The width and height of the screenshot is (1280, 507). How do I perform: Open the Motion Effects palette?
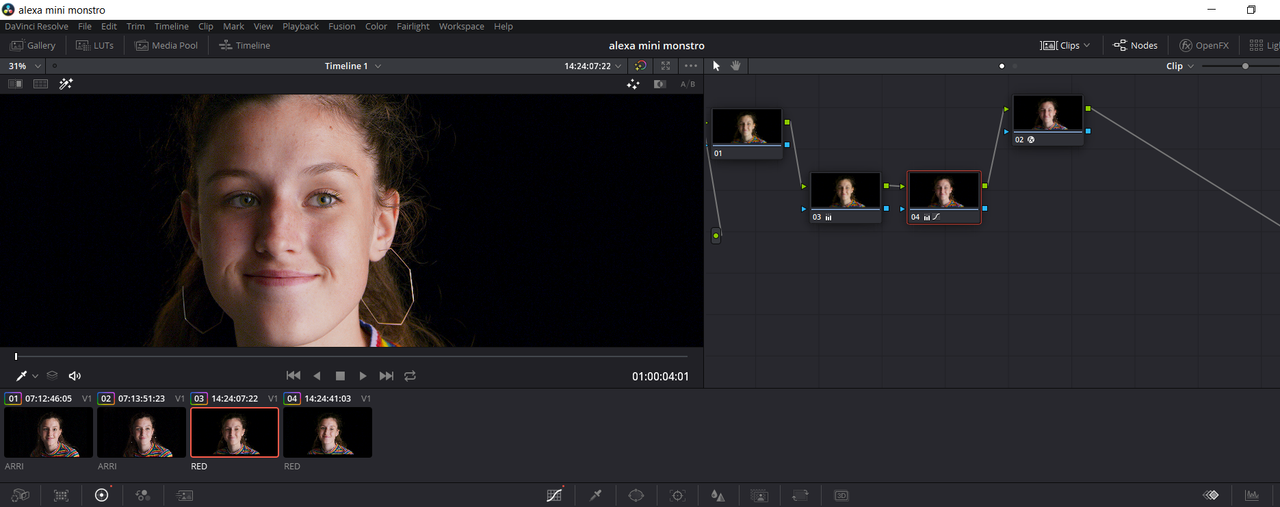tap(185, 495)
